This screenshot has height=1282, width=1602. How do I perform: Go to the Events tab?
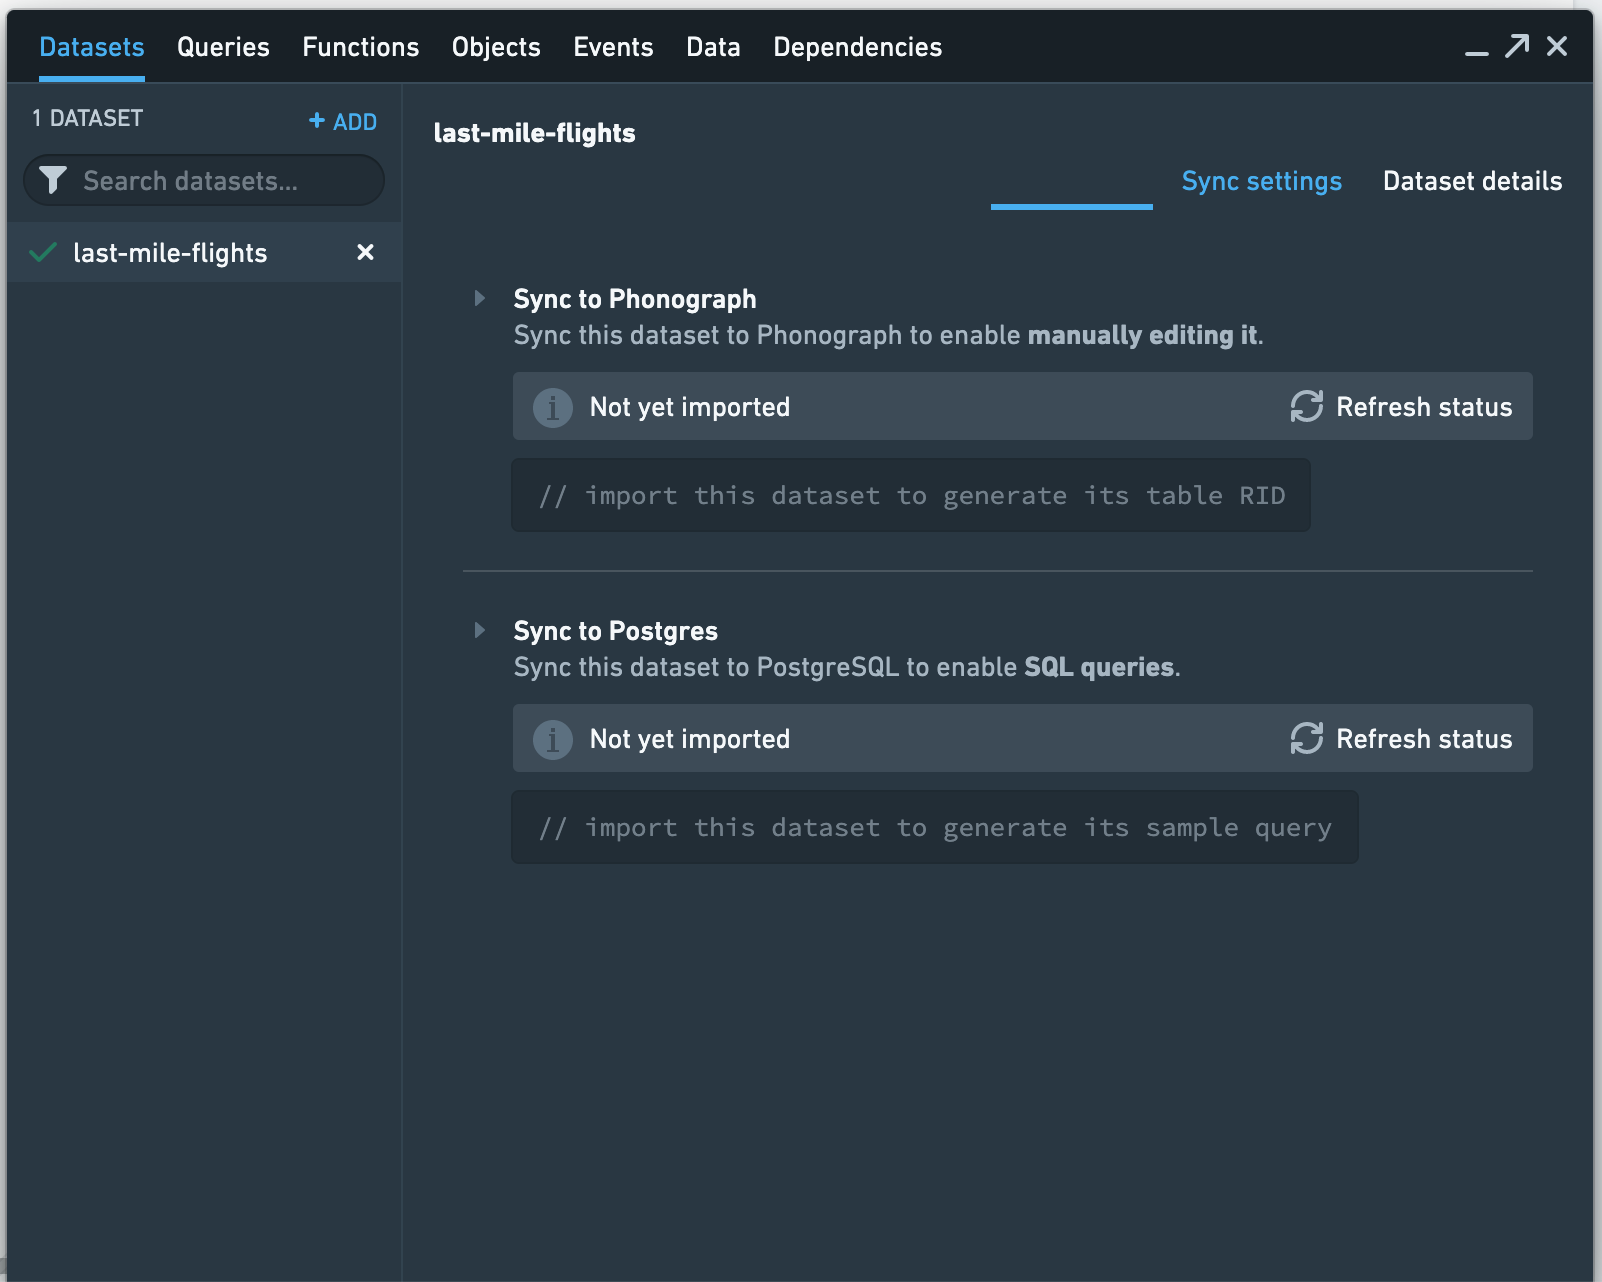pyautogui.click(x=613, y=47)
